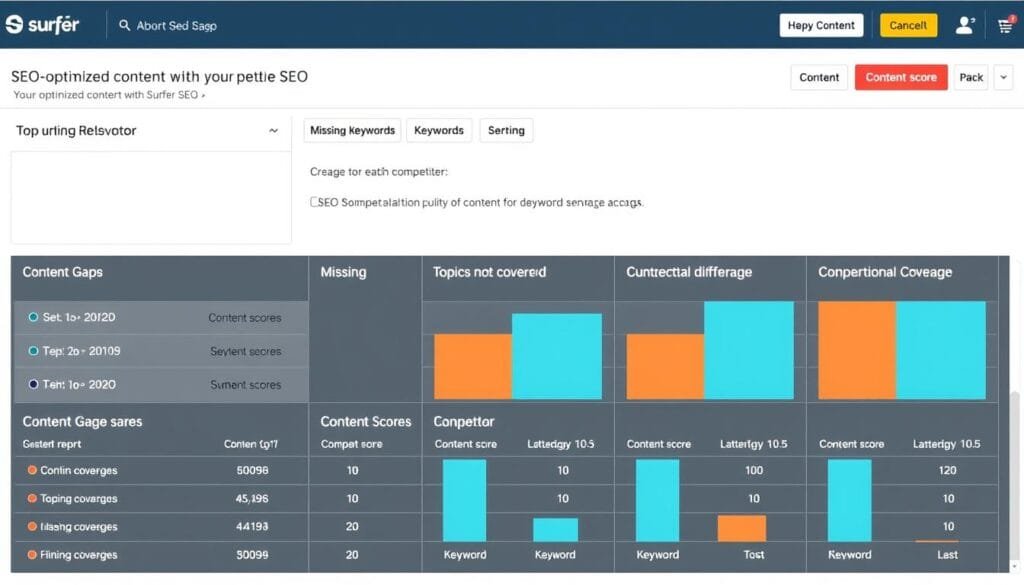Click the Surfer logo icon
Image resolution: width=1024 pixels, height=585 pixels.
(x=14, y=25)
